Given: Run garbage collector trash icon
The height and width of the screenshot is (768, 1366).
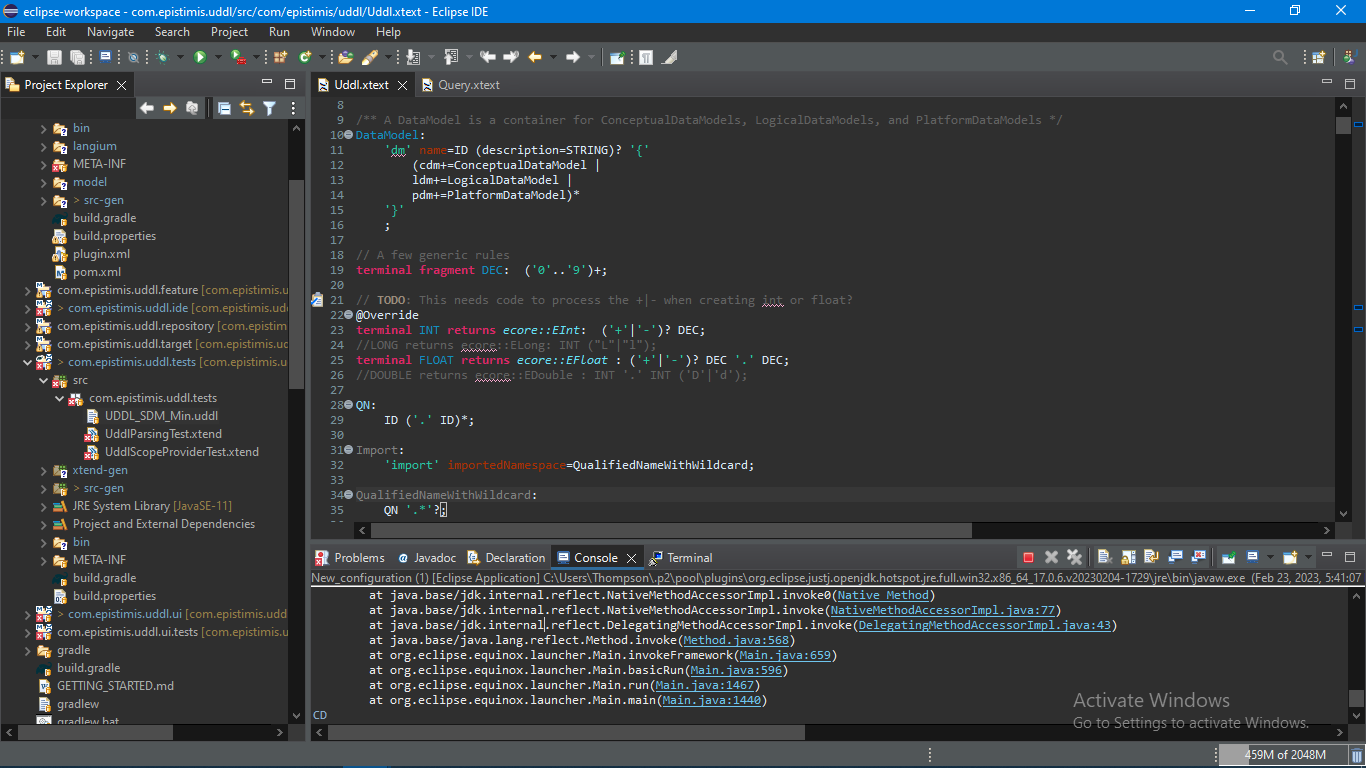Looking at the screenshot, I should [x=1357, y=755].
